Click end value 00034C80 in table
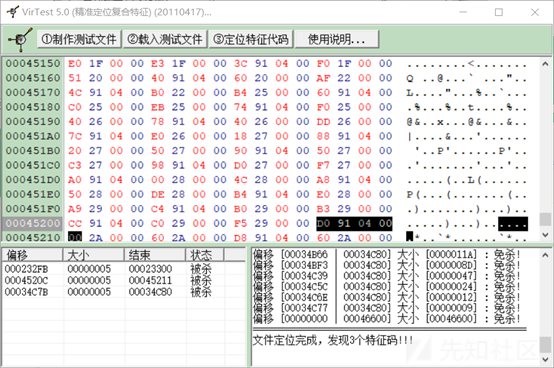Image resolution: width=554 pixels, height=368 pixels. point(150,292)
